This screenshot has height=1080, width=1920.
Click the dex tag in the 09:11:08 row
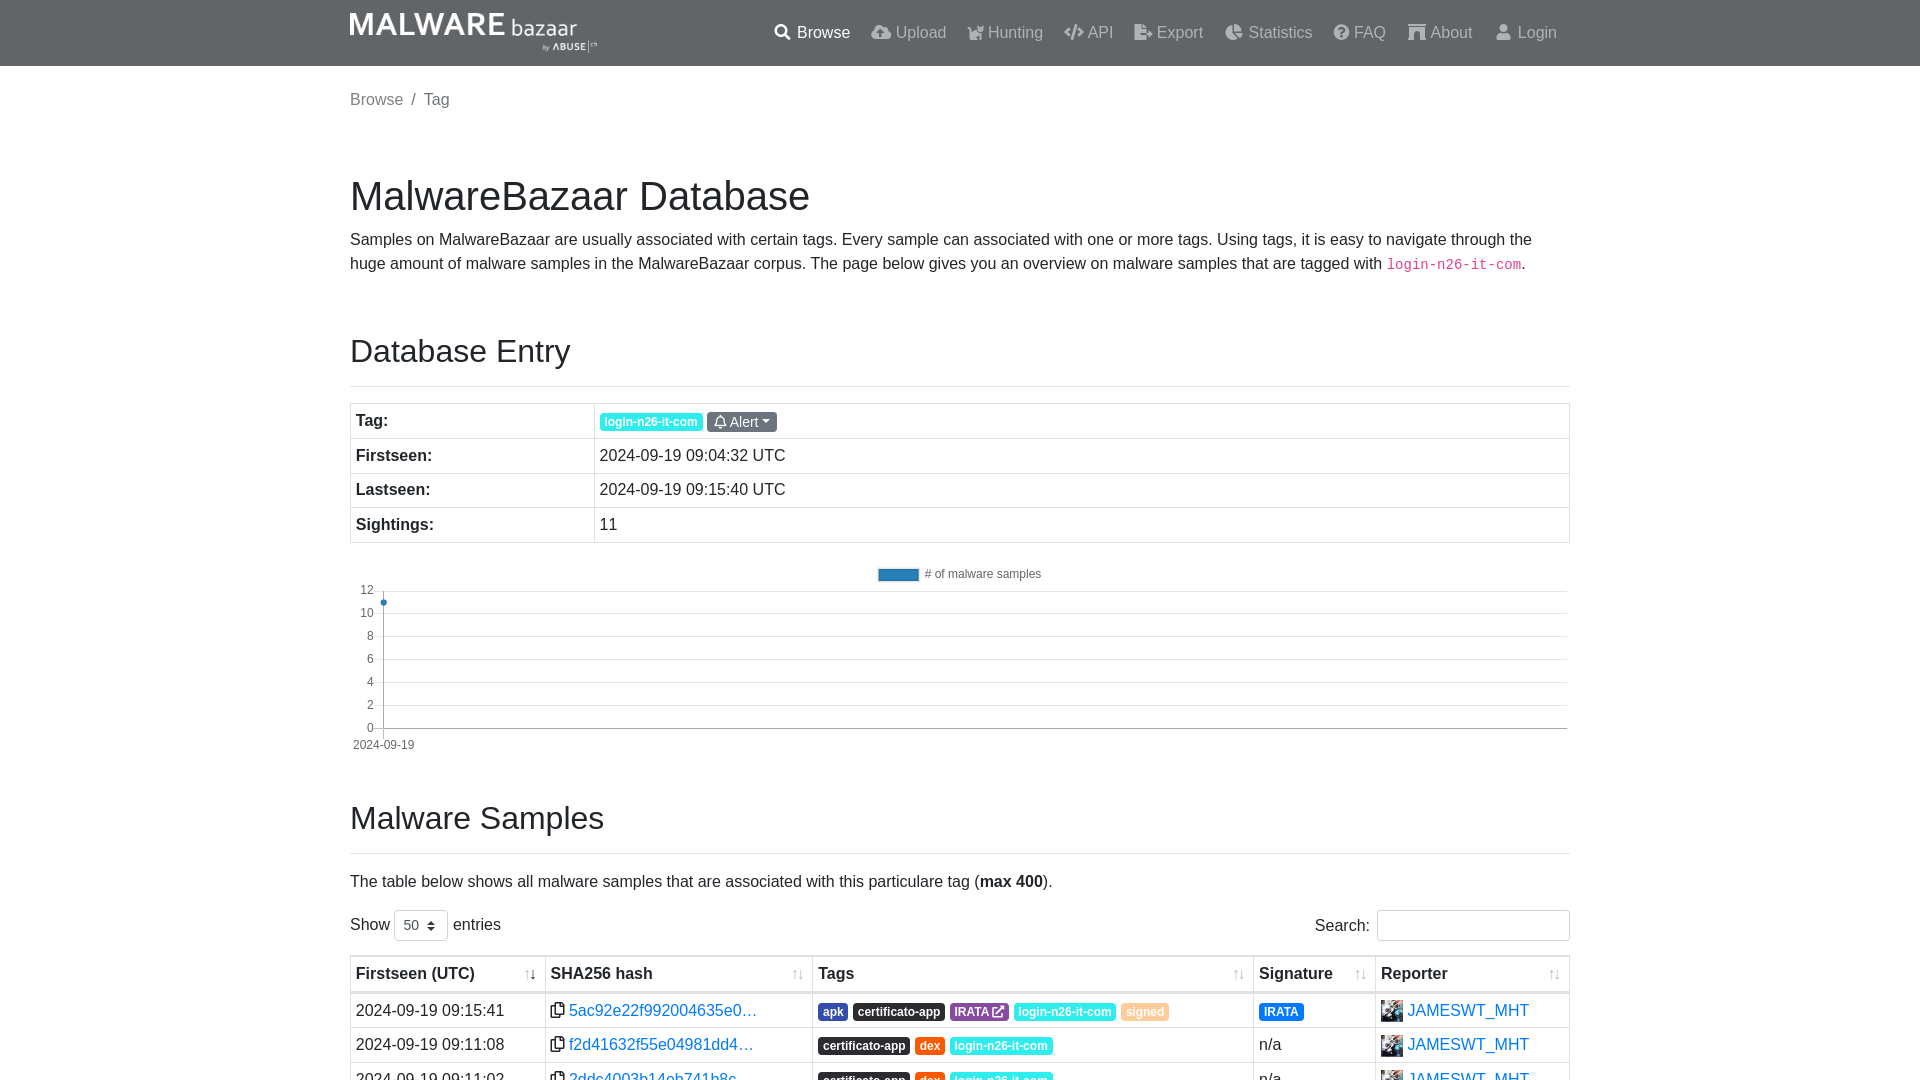tap(930, 1046)
